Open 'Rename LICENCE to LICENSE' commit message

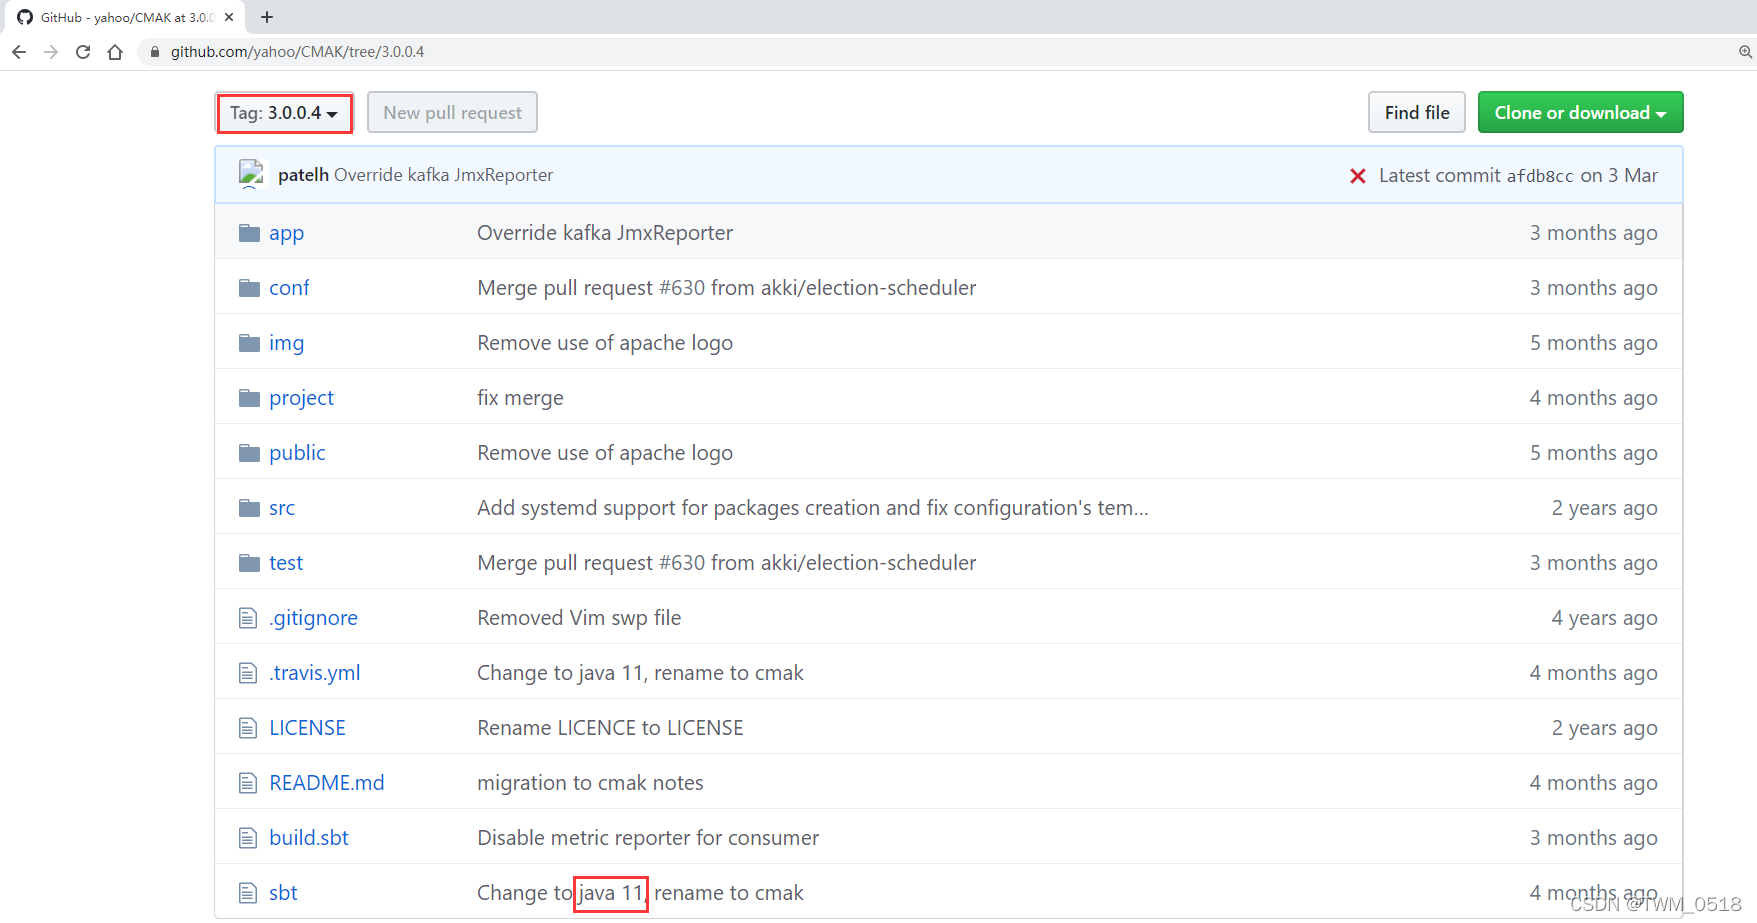tap(610, 728)
